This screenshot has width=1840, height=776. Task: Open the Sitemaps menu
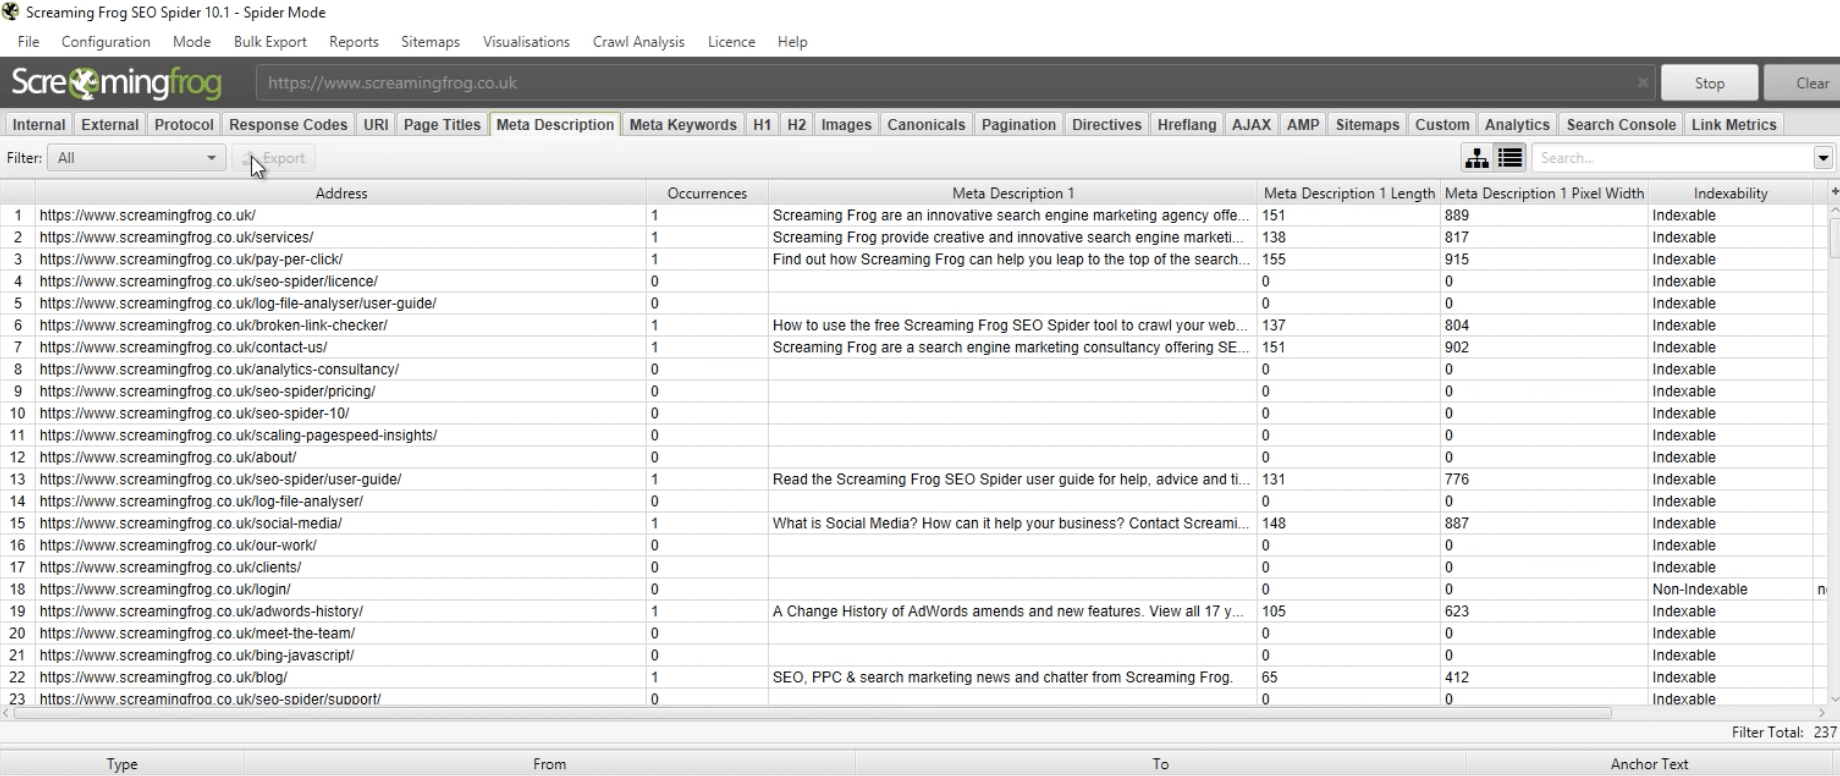[430, 42]
